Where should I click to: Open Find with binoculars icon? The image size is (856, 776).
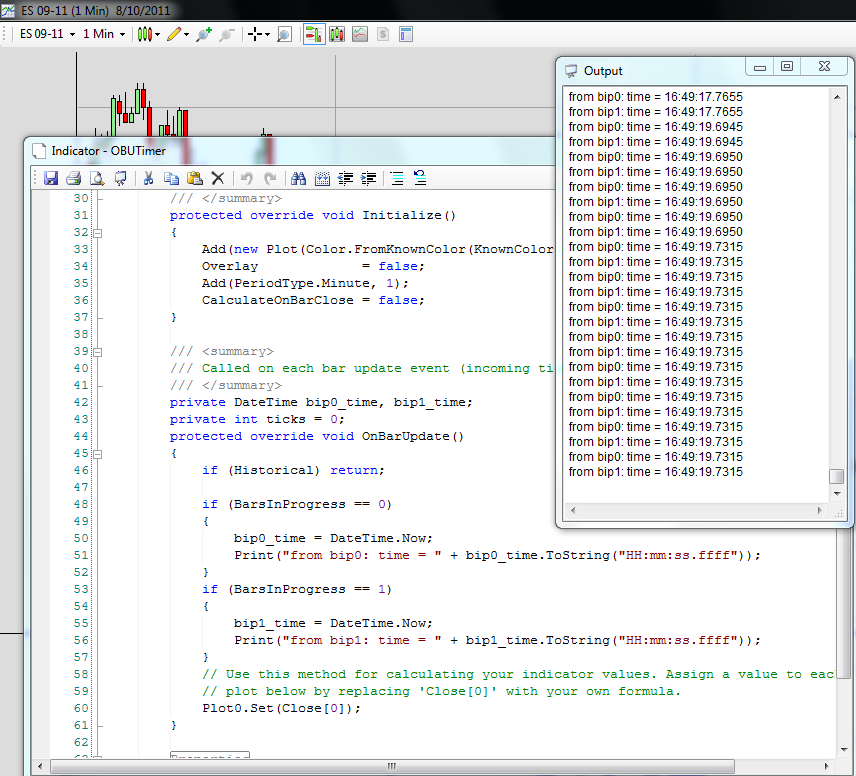click(298, 179)
